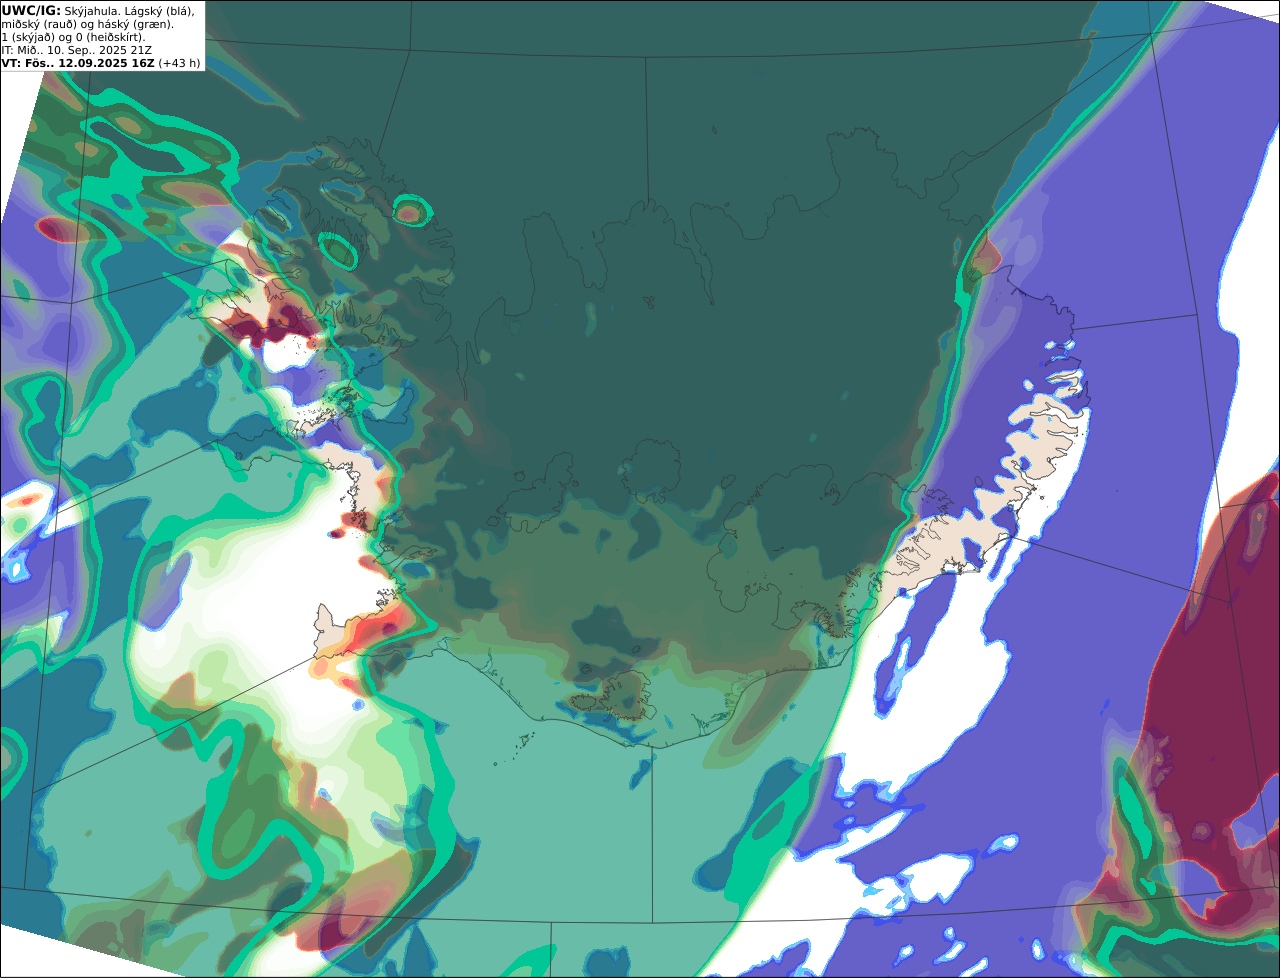Click the '1 (skýjað) og 0 (heiðskírt).' line
This screenshot has height=978, width=1280.
click(x=73, y=36)
